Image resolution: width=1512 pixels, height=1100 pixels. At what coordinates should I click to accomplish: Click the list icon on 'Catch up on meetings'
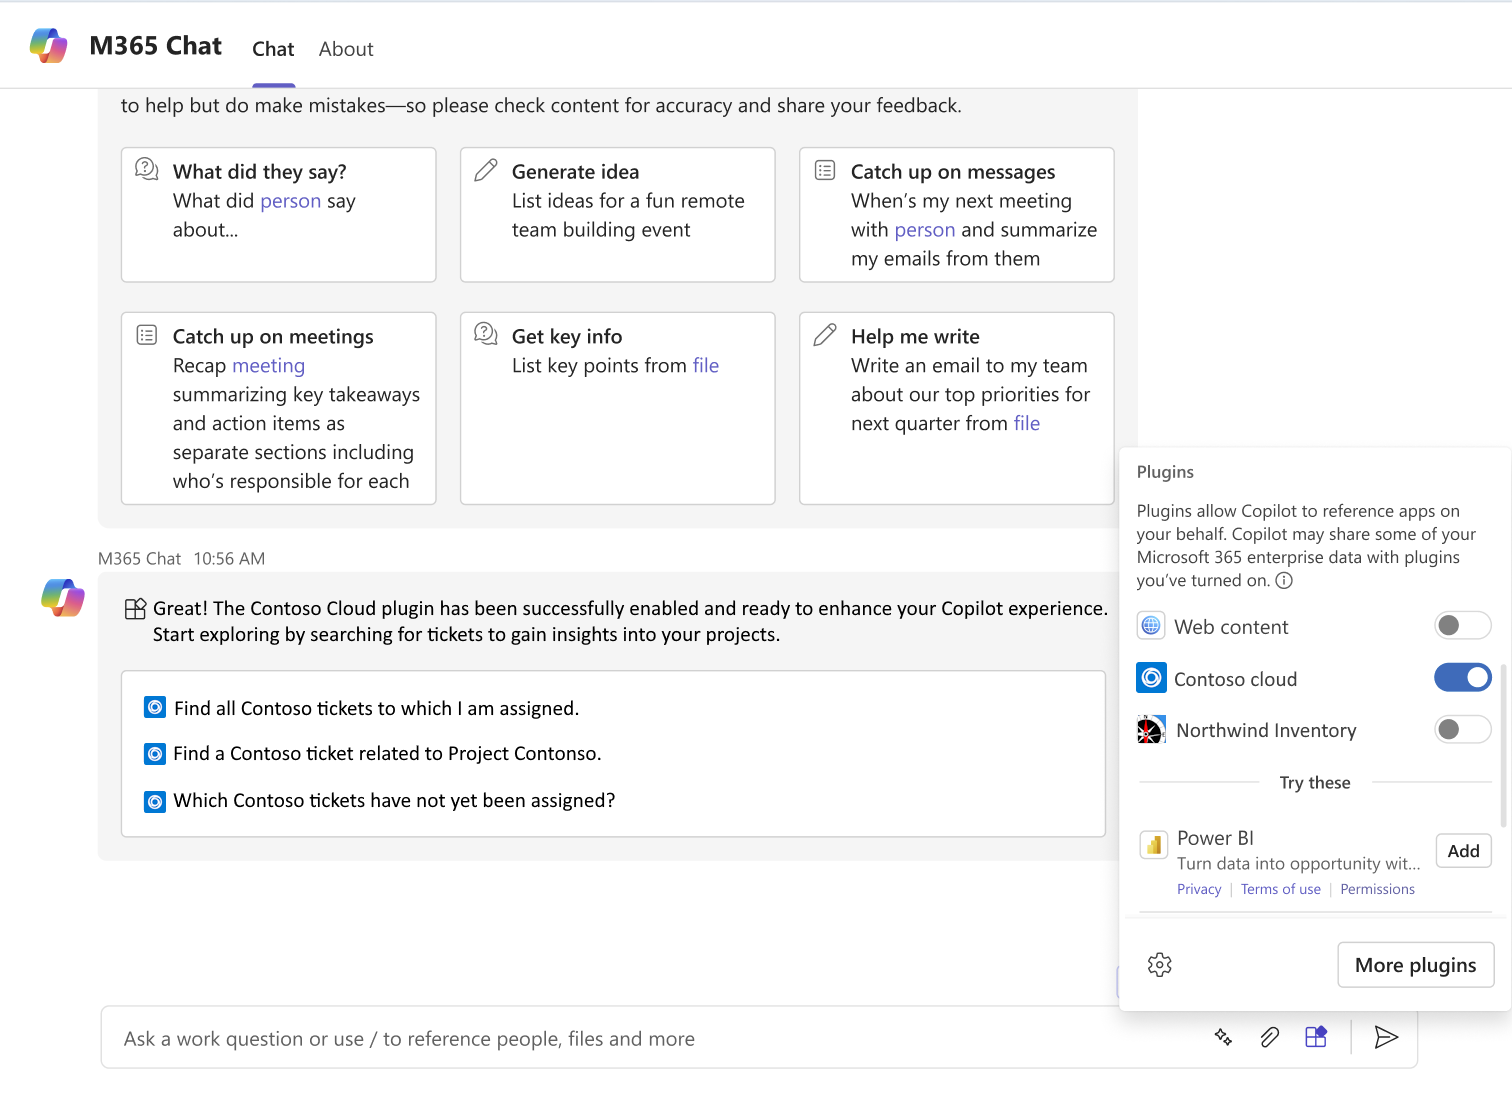(x=147, y=335)
